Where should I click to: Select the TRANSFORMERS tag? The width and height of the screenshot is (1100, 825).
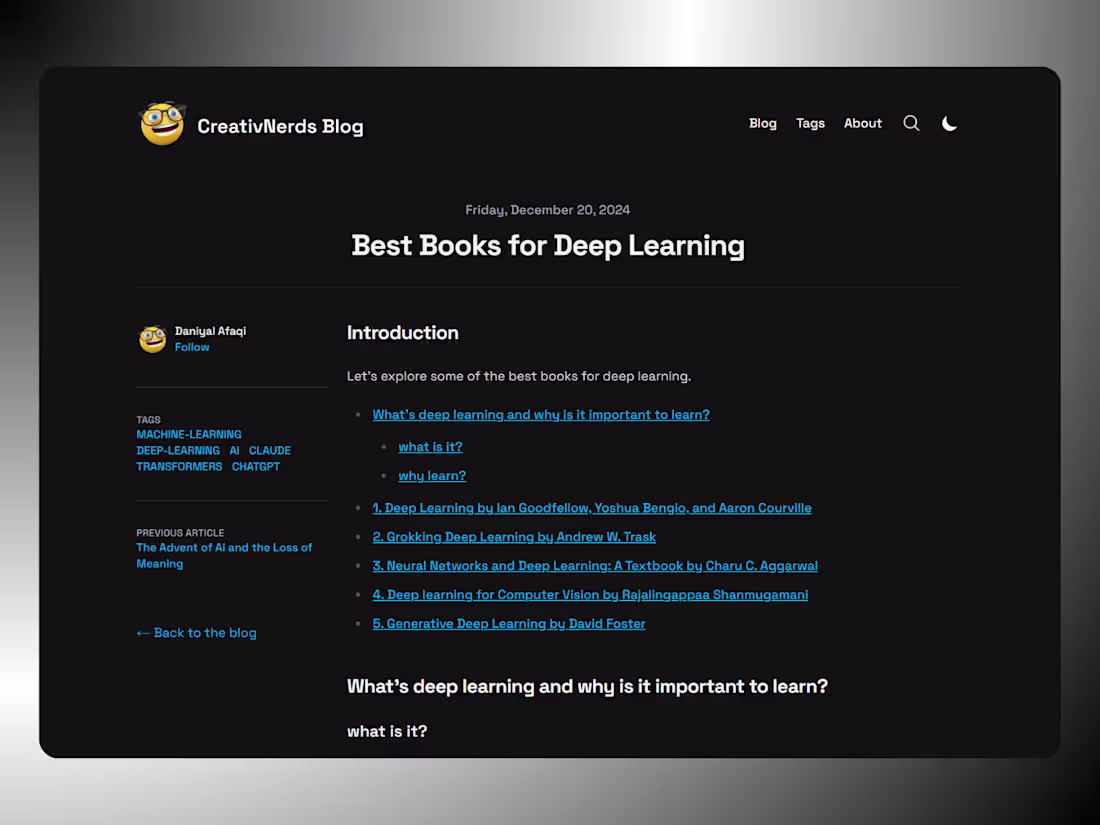click(179, 466)
